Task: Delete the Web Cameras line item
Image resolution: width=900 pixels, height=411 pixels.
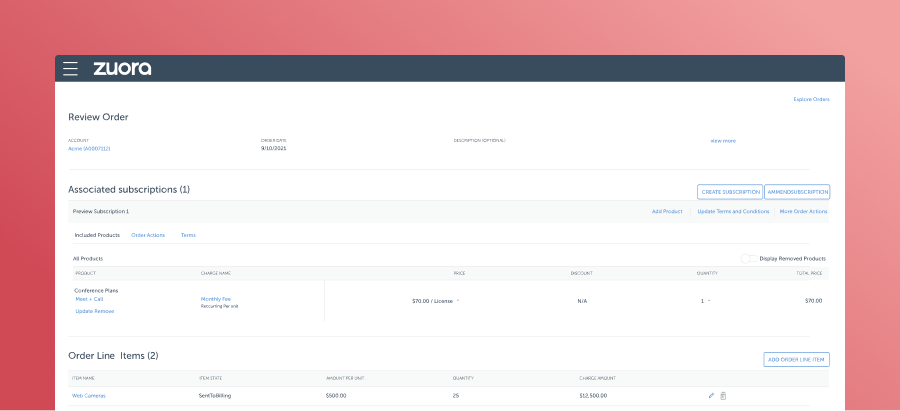Action: click(723, 396)
